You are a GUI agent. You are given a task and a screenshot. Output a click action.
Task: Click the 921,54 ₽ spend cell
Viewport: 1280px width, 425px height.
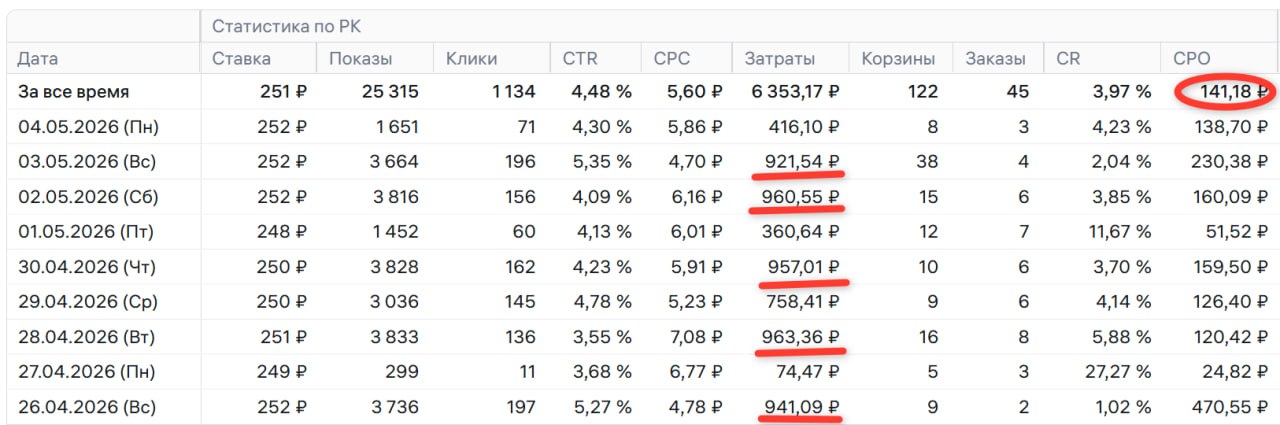click(x=800, y=162)
